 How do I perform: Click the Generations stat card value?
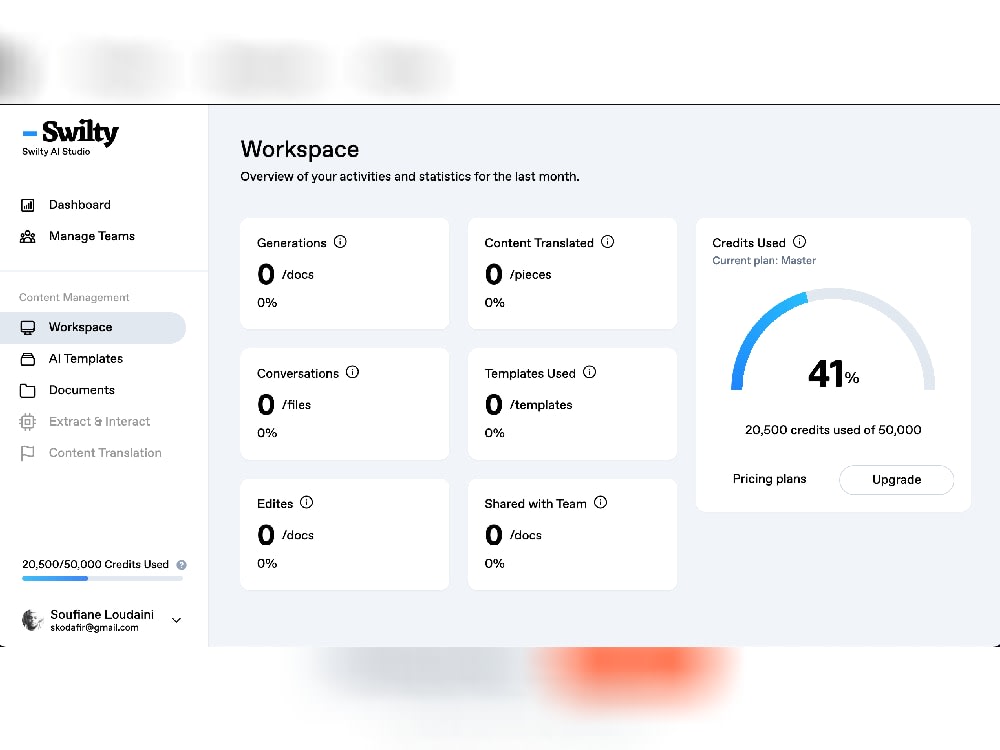(285, 274)
